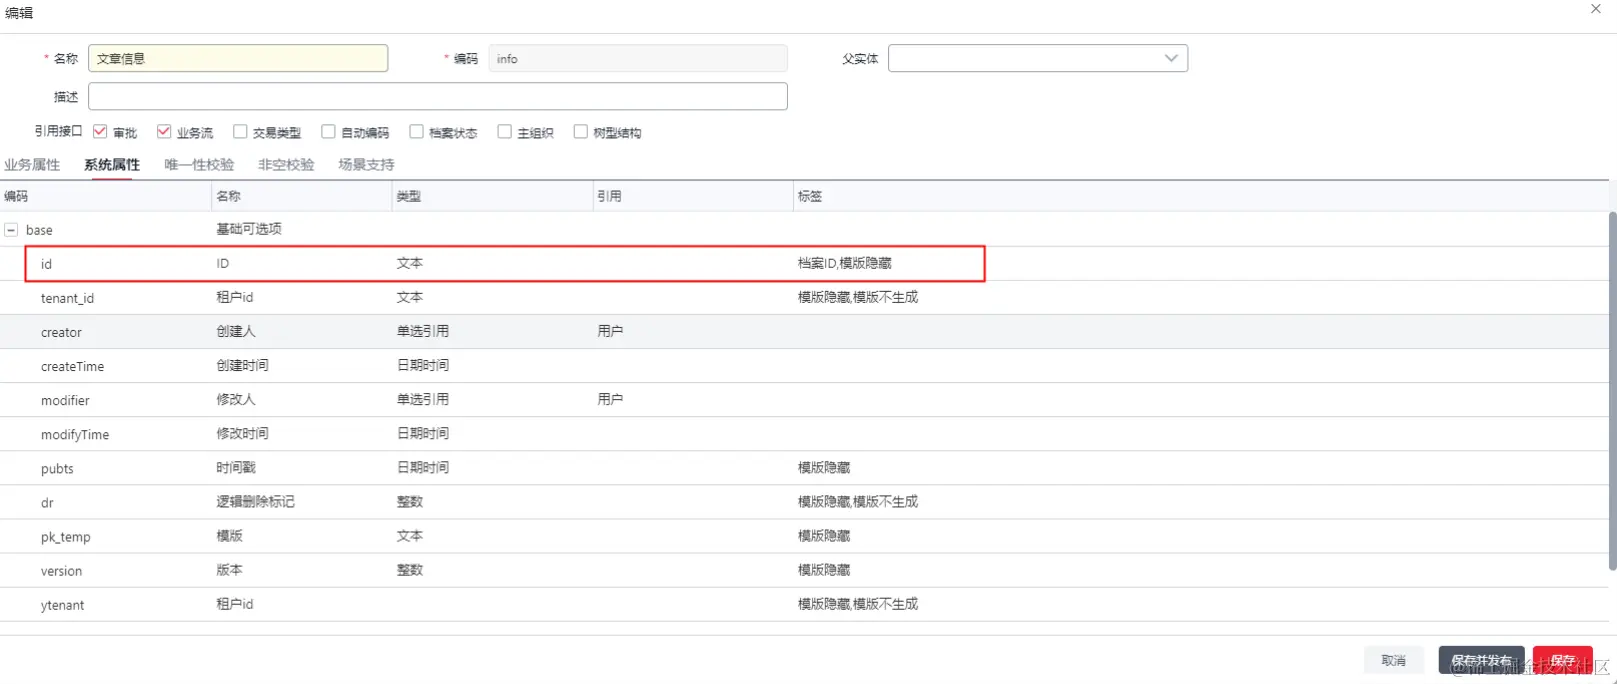Select the pubts row
Viewport: 1617px width, 684px height.
804,468
